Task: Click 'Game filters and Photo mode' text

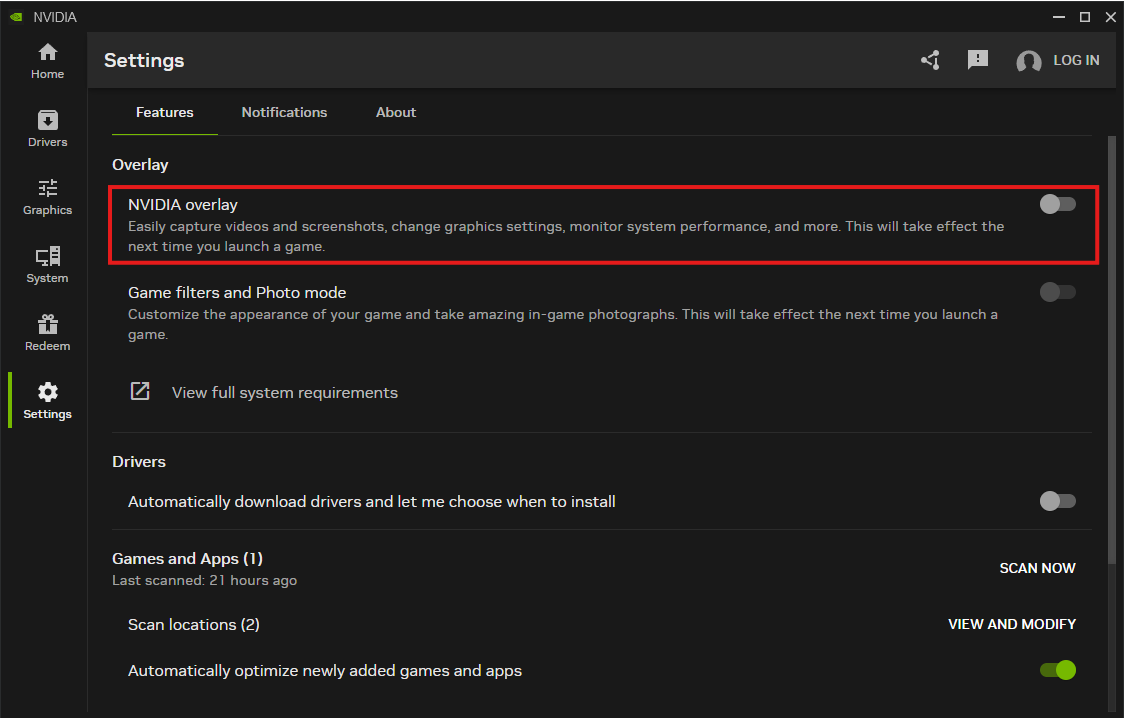Action: (x=237, y=292)
